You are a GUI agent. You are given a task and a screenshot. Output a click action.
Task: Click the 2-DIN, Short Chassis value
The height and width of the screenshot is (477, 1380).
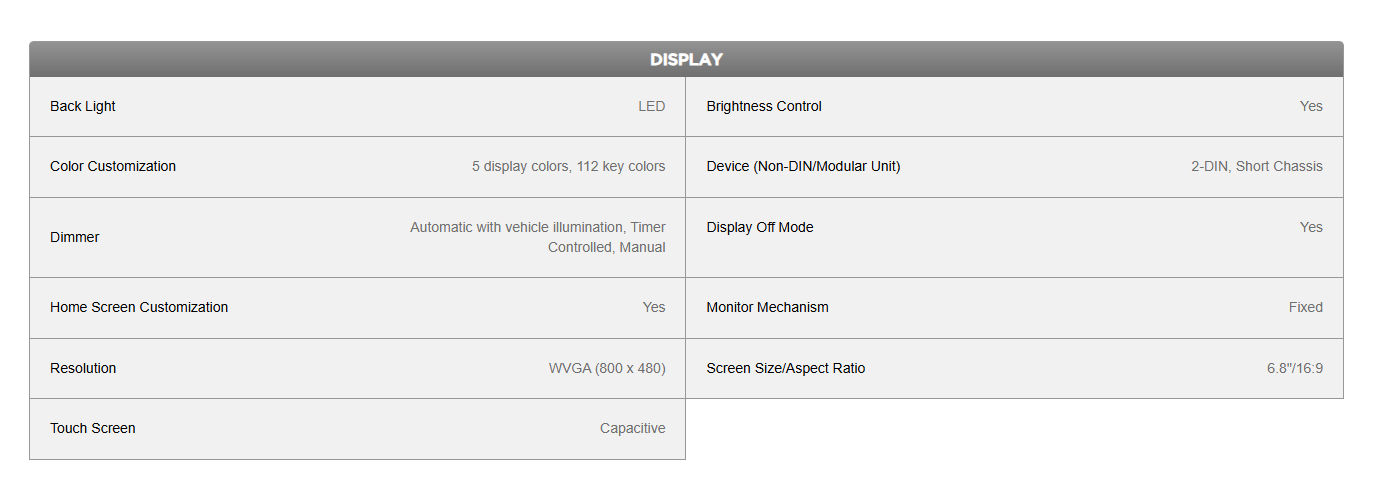(x=1257, y=166)
